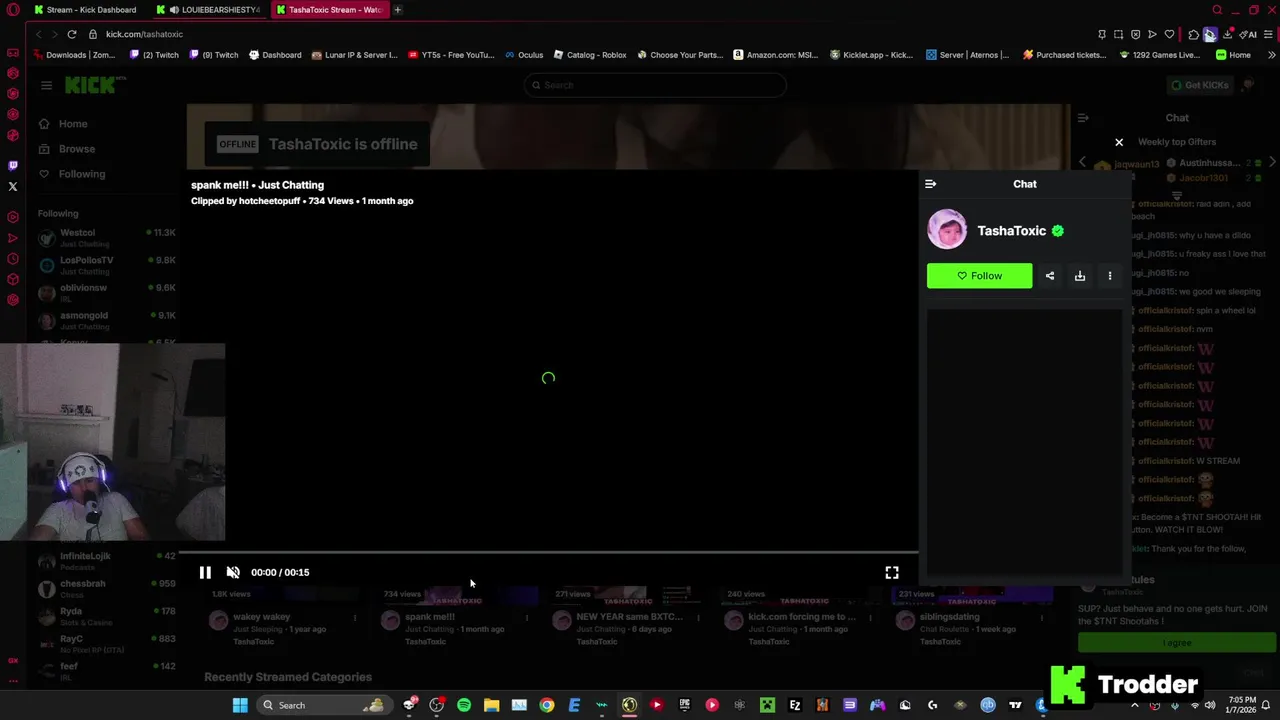Open Google Chrome from taskbar
1280x720 pixels.
point(546,705)
